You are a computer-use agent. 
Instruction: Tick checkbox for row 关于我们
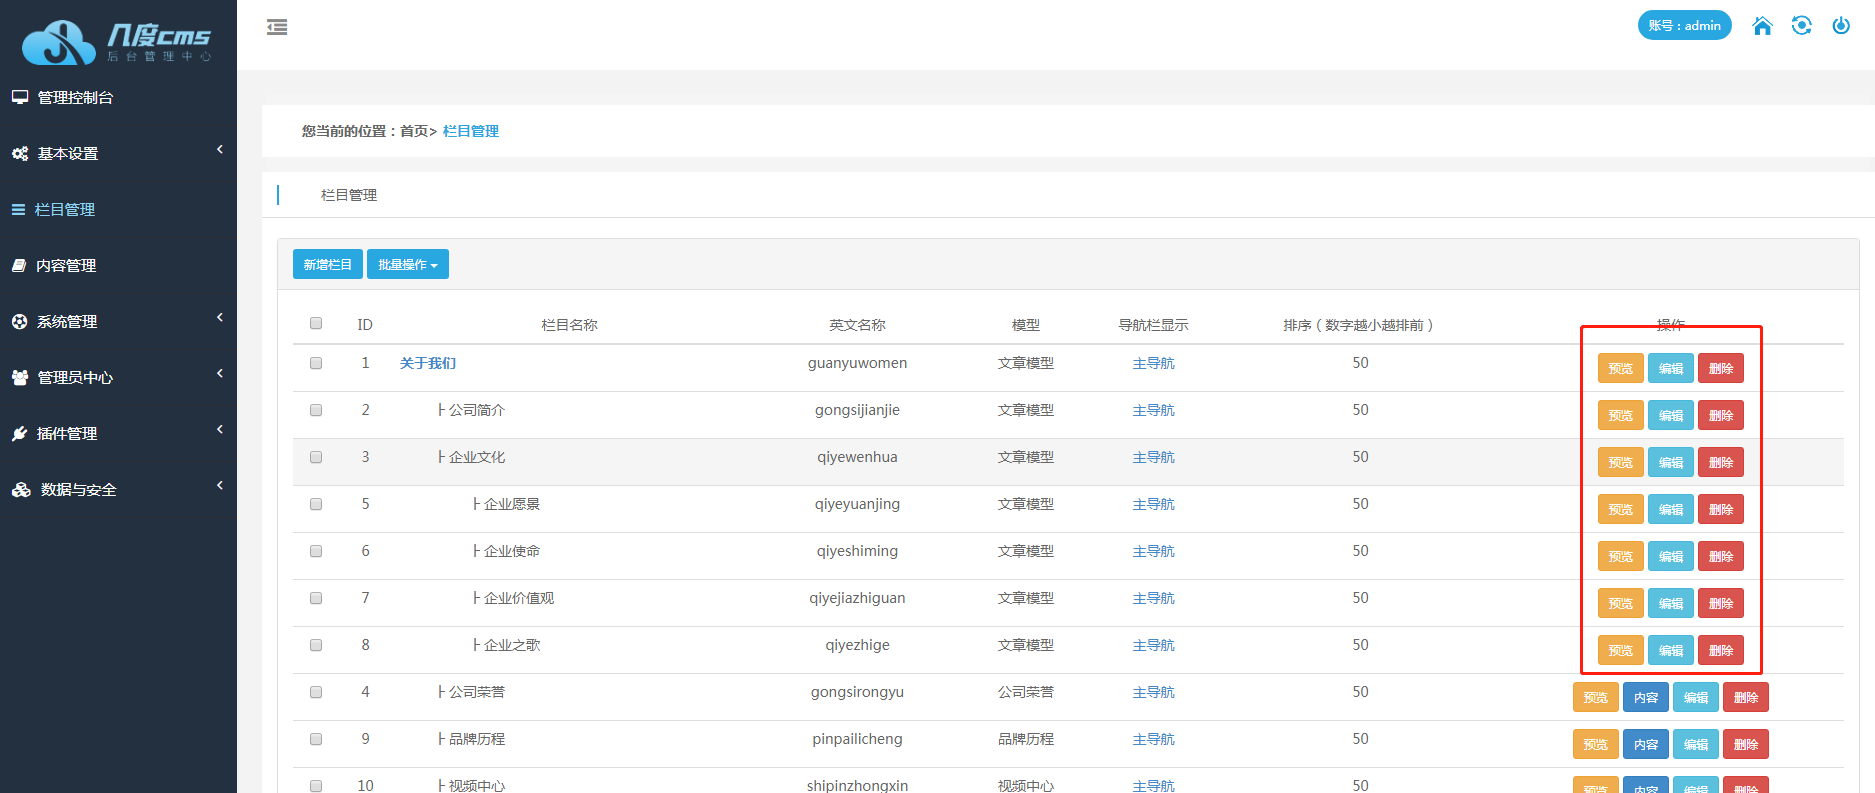click(x=316, y=363)
